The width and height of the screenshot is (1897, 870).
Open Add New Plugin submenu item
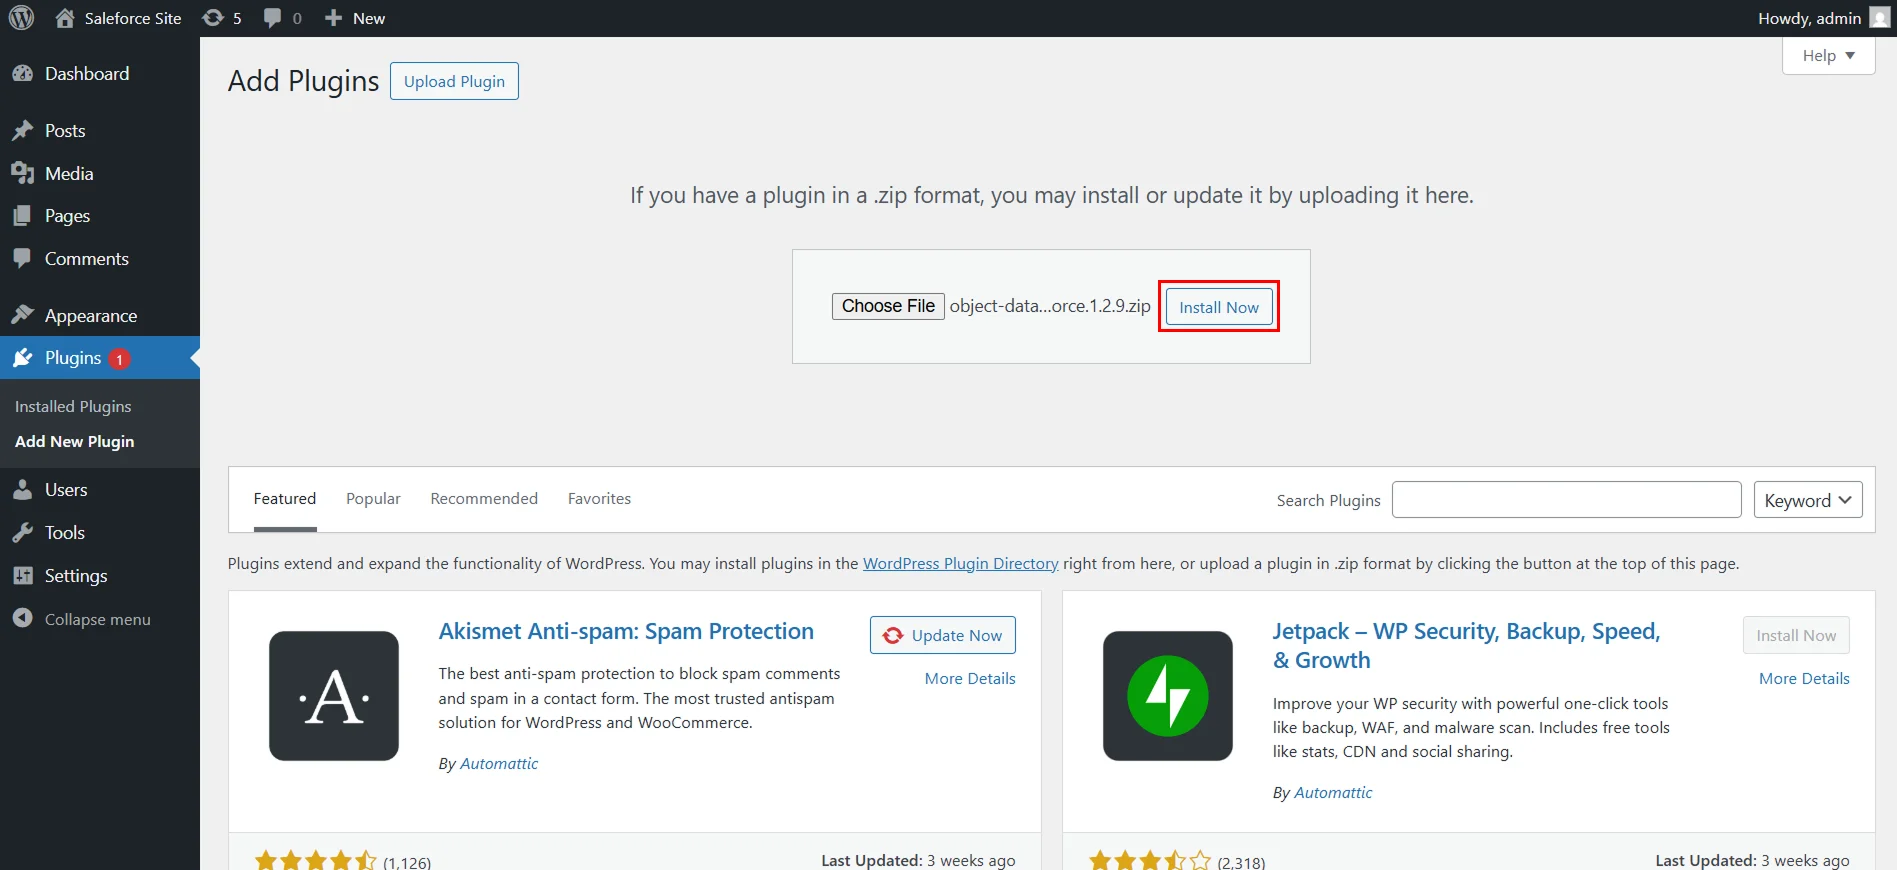click(74, 442)
